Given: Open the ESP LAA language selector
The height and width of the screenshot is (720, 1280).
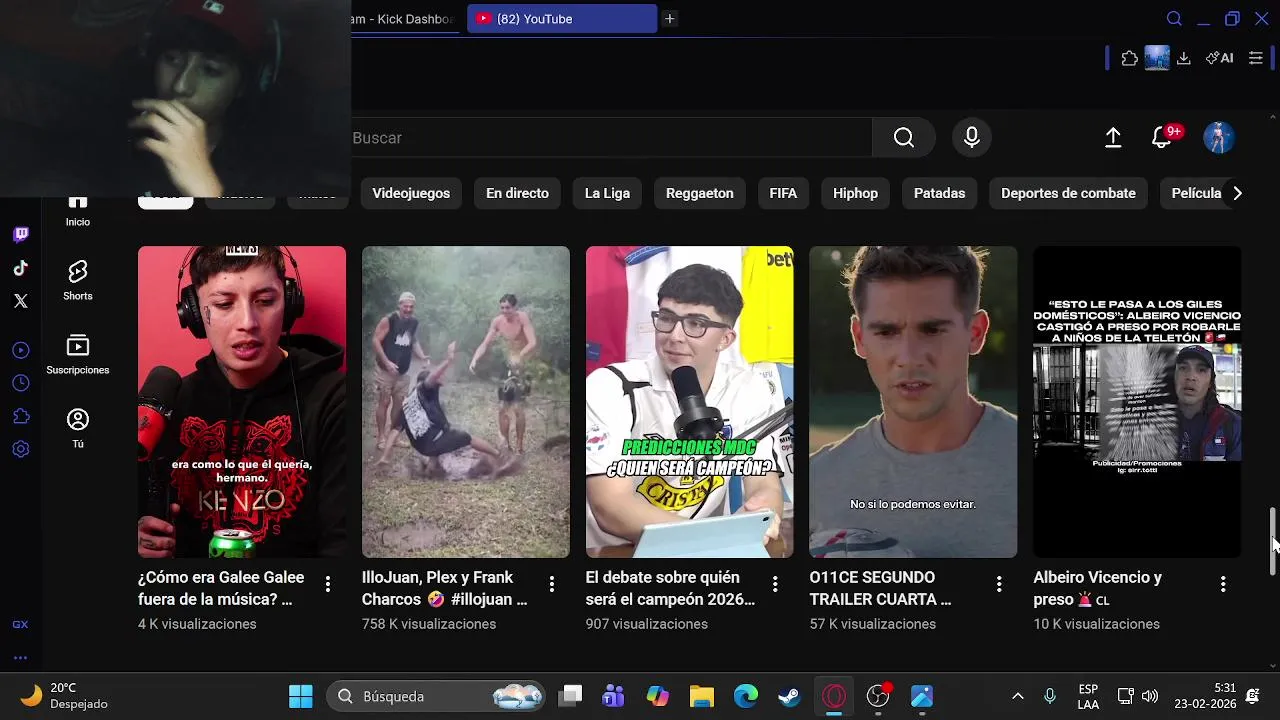Looking at the screenshot, I should (x=1088, y=696).
